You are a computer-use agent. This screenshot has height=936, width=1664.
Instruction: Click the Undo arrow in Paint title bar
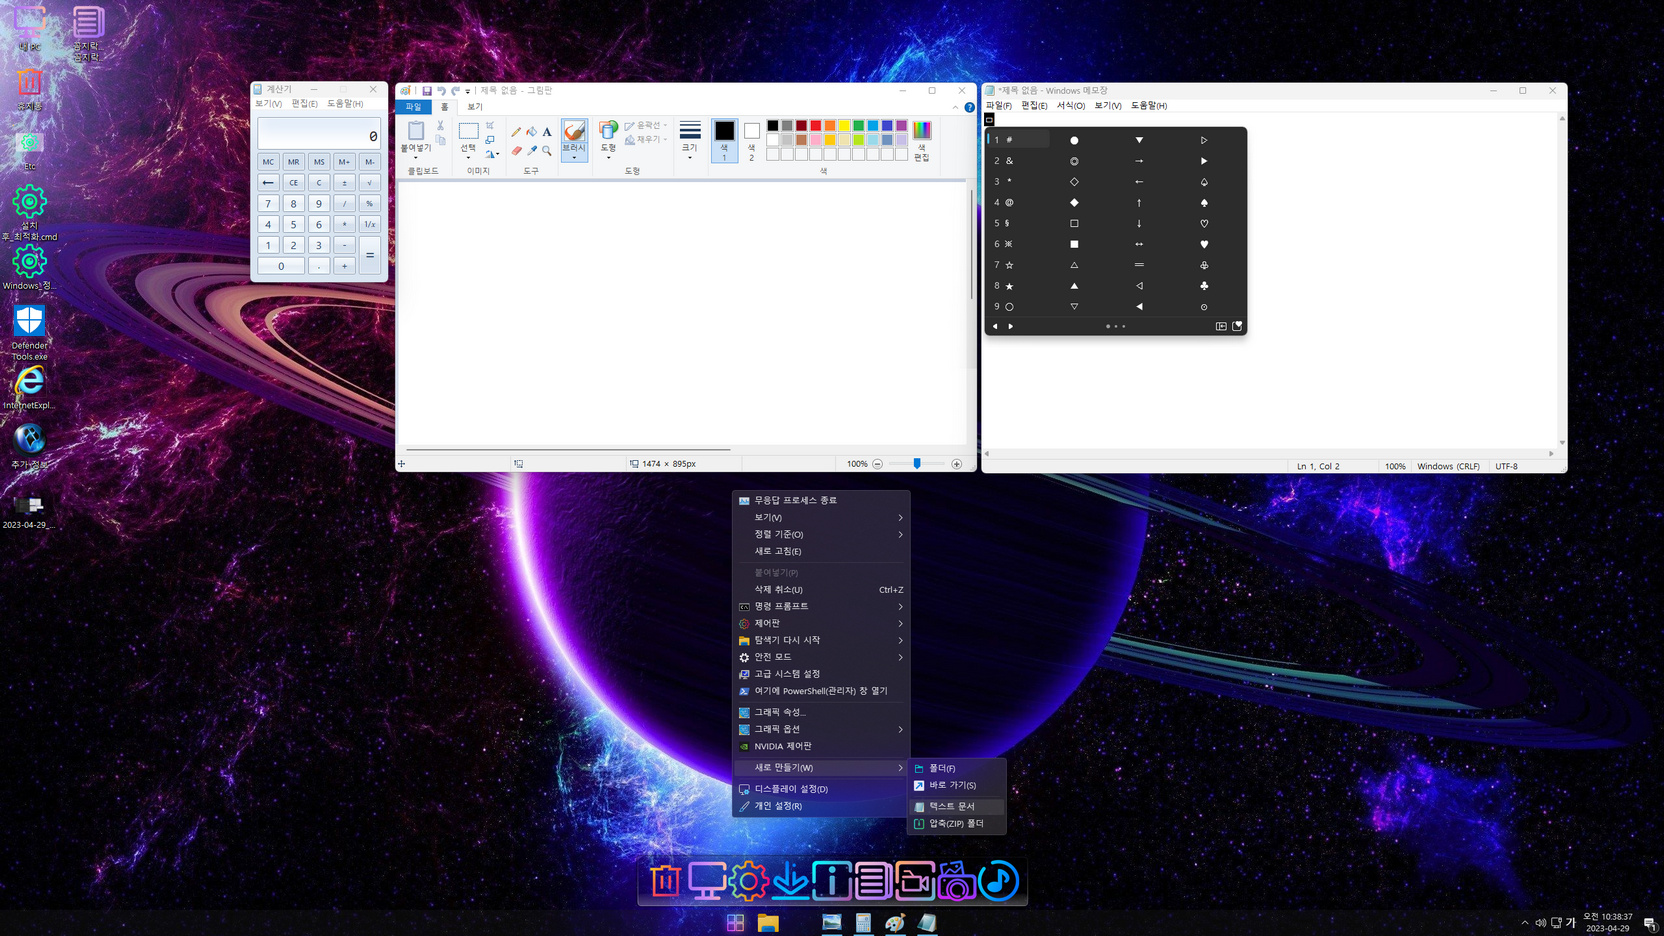441,91
